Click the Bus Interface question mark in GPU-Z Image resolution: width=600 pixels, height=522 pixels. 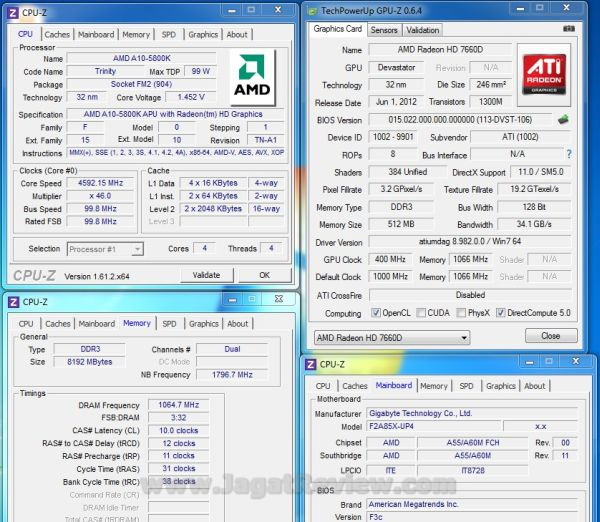point(569,154)
